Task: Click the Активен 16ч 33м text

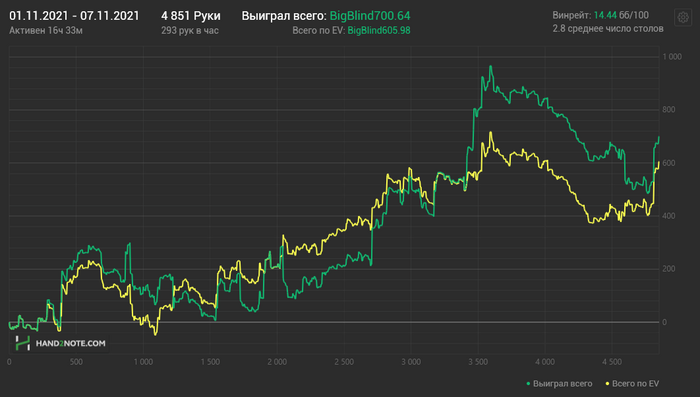Action: tap(46, 30)
